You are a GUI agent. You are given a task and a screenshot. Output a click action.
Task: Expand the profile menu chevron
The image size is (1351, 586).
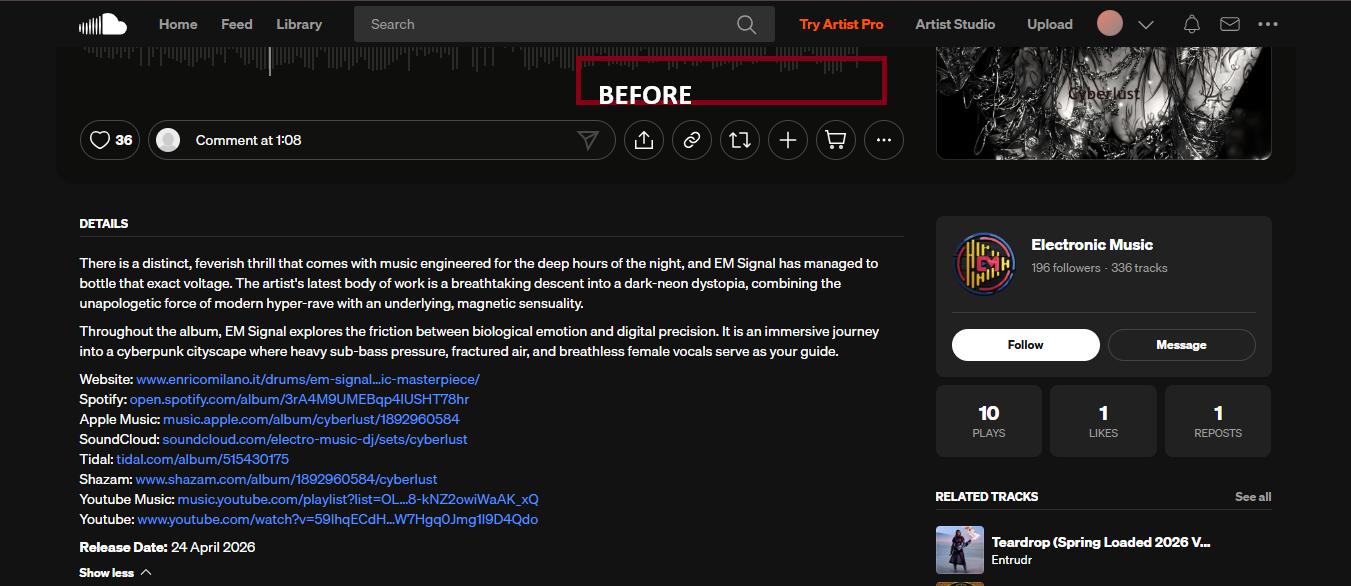click(x=1146, y=24)
